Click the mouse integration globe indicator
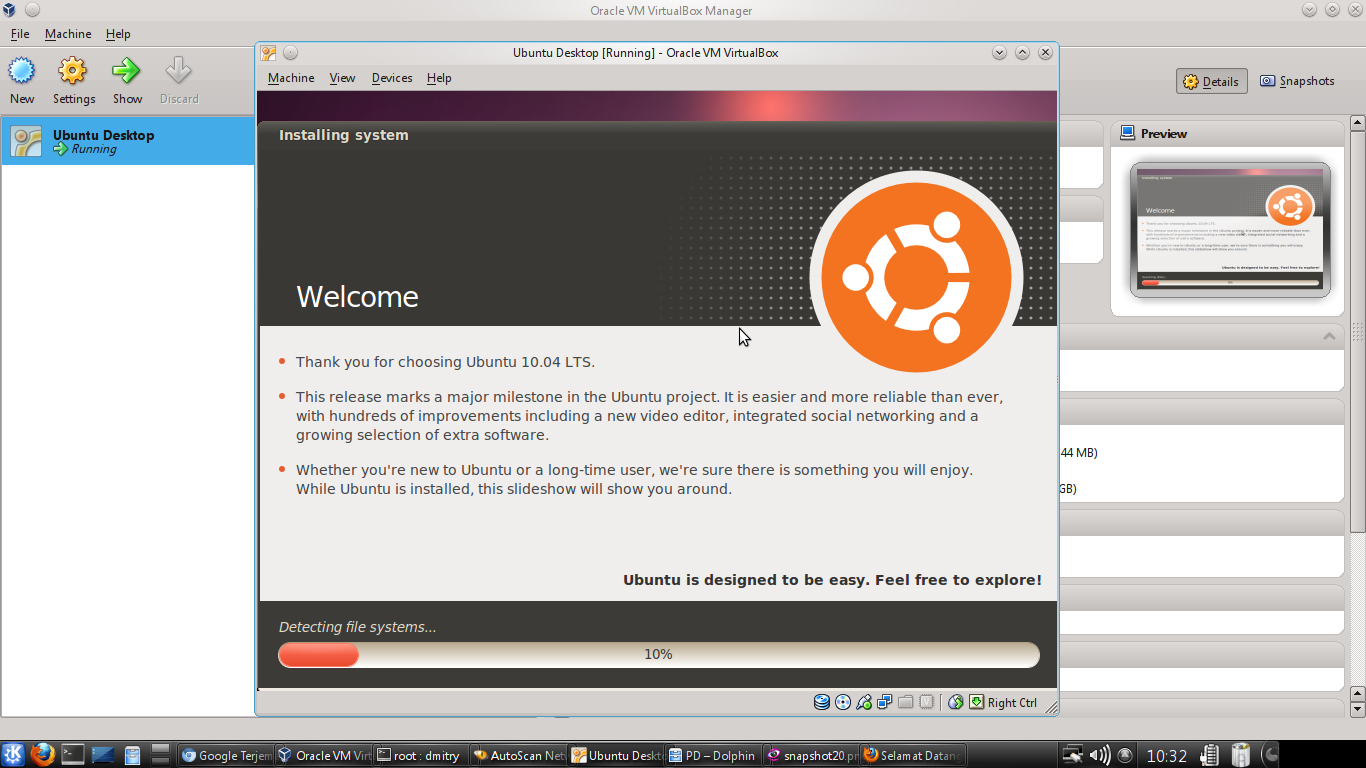The height and width of the screenshot is (768, 1366). click(956, 702)
